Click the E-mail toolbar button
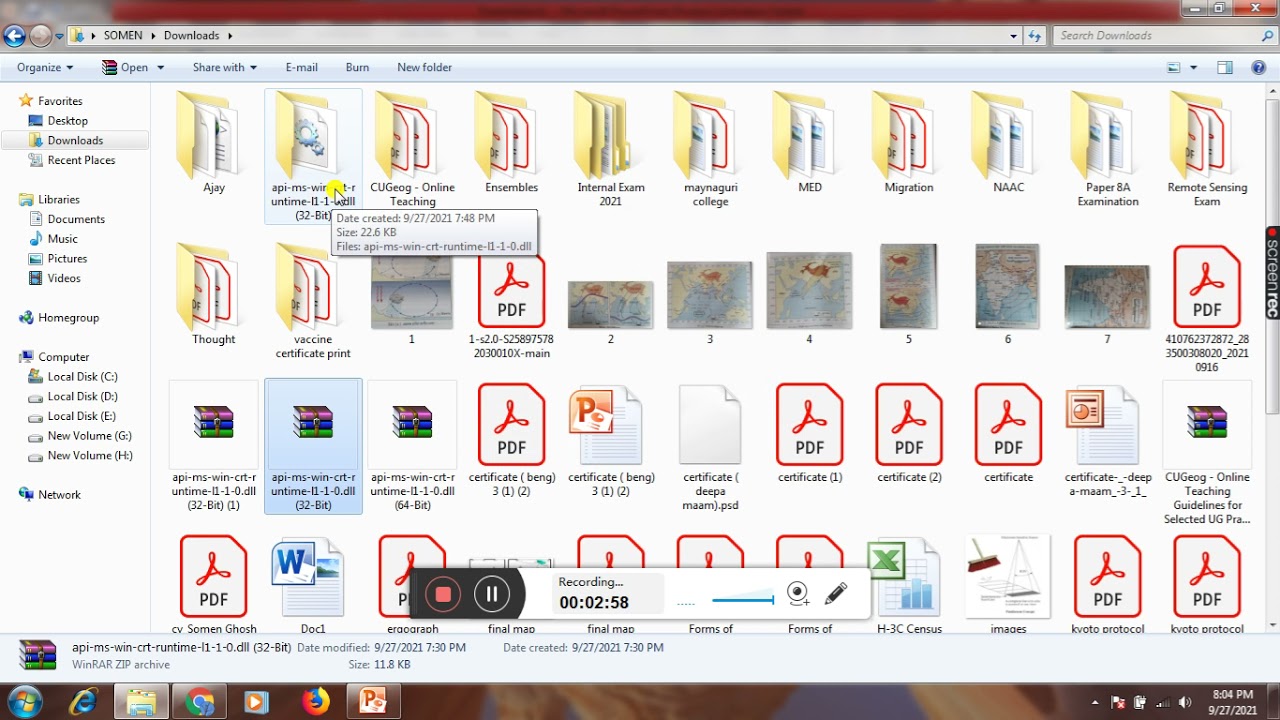Viewport: 1280px width, 720px height. [301, 67]
